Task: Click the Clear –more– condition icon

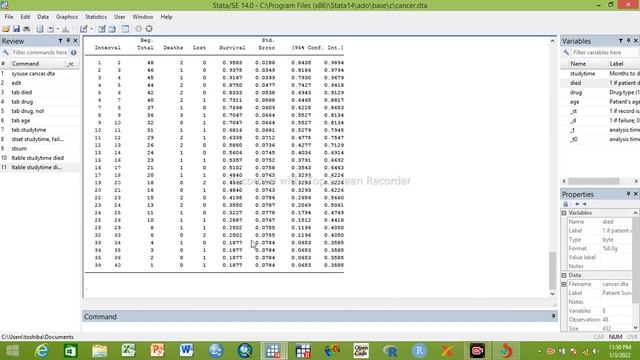Action: (x=139, y=29)
